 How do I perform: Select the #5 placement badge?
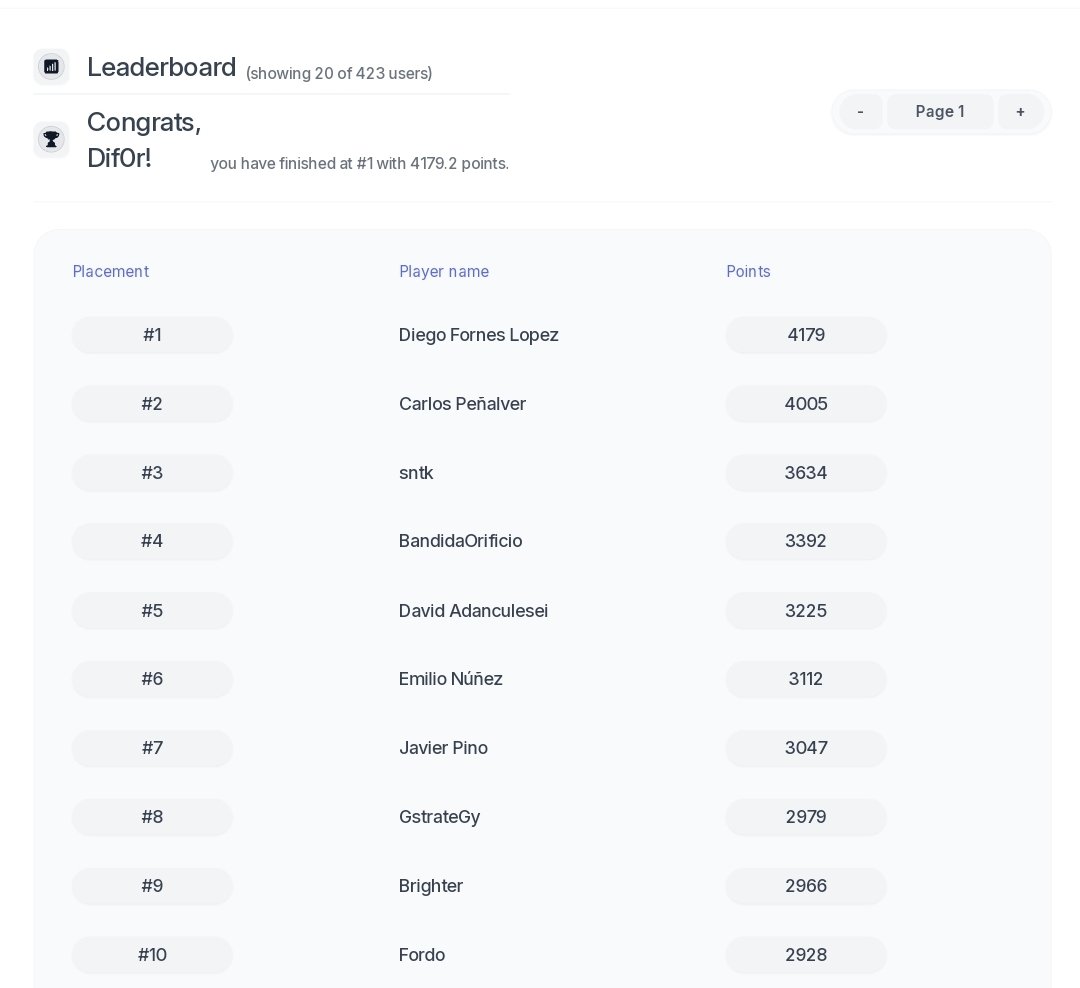point(152,610)
